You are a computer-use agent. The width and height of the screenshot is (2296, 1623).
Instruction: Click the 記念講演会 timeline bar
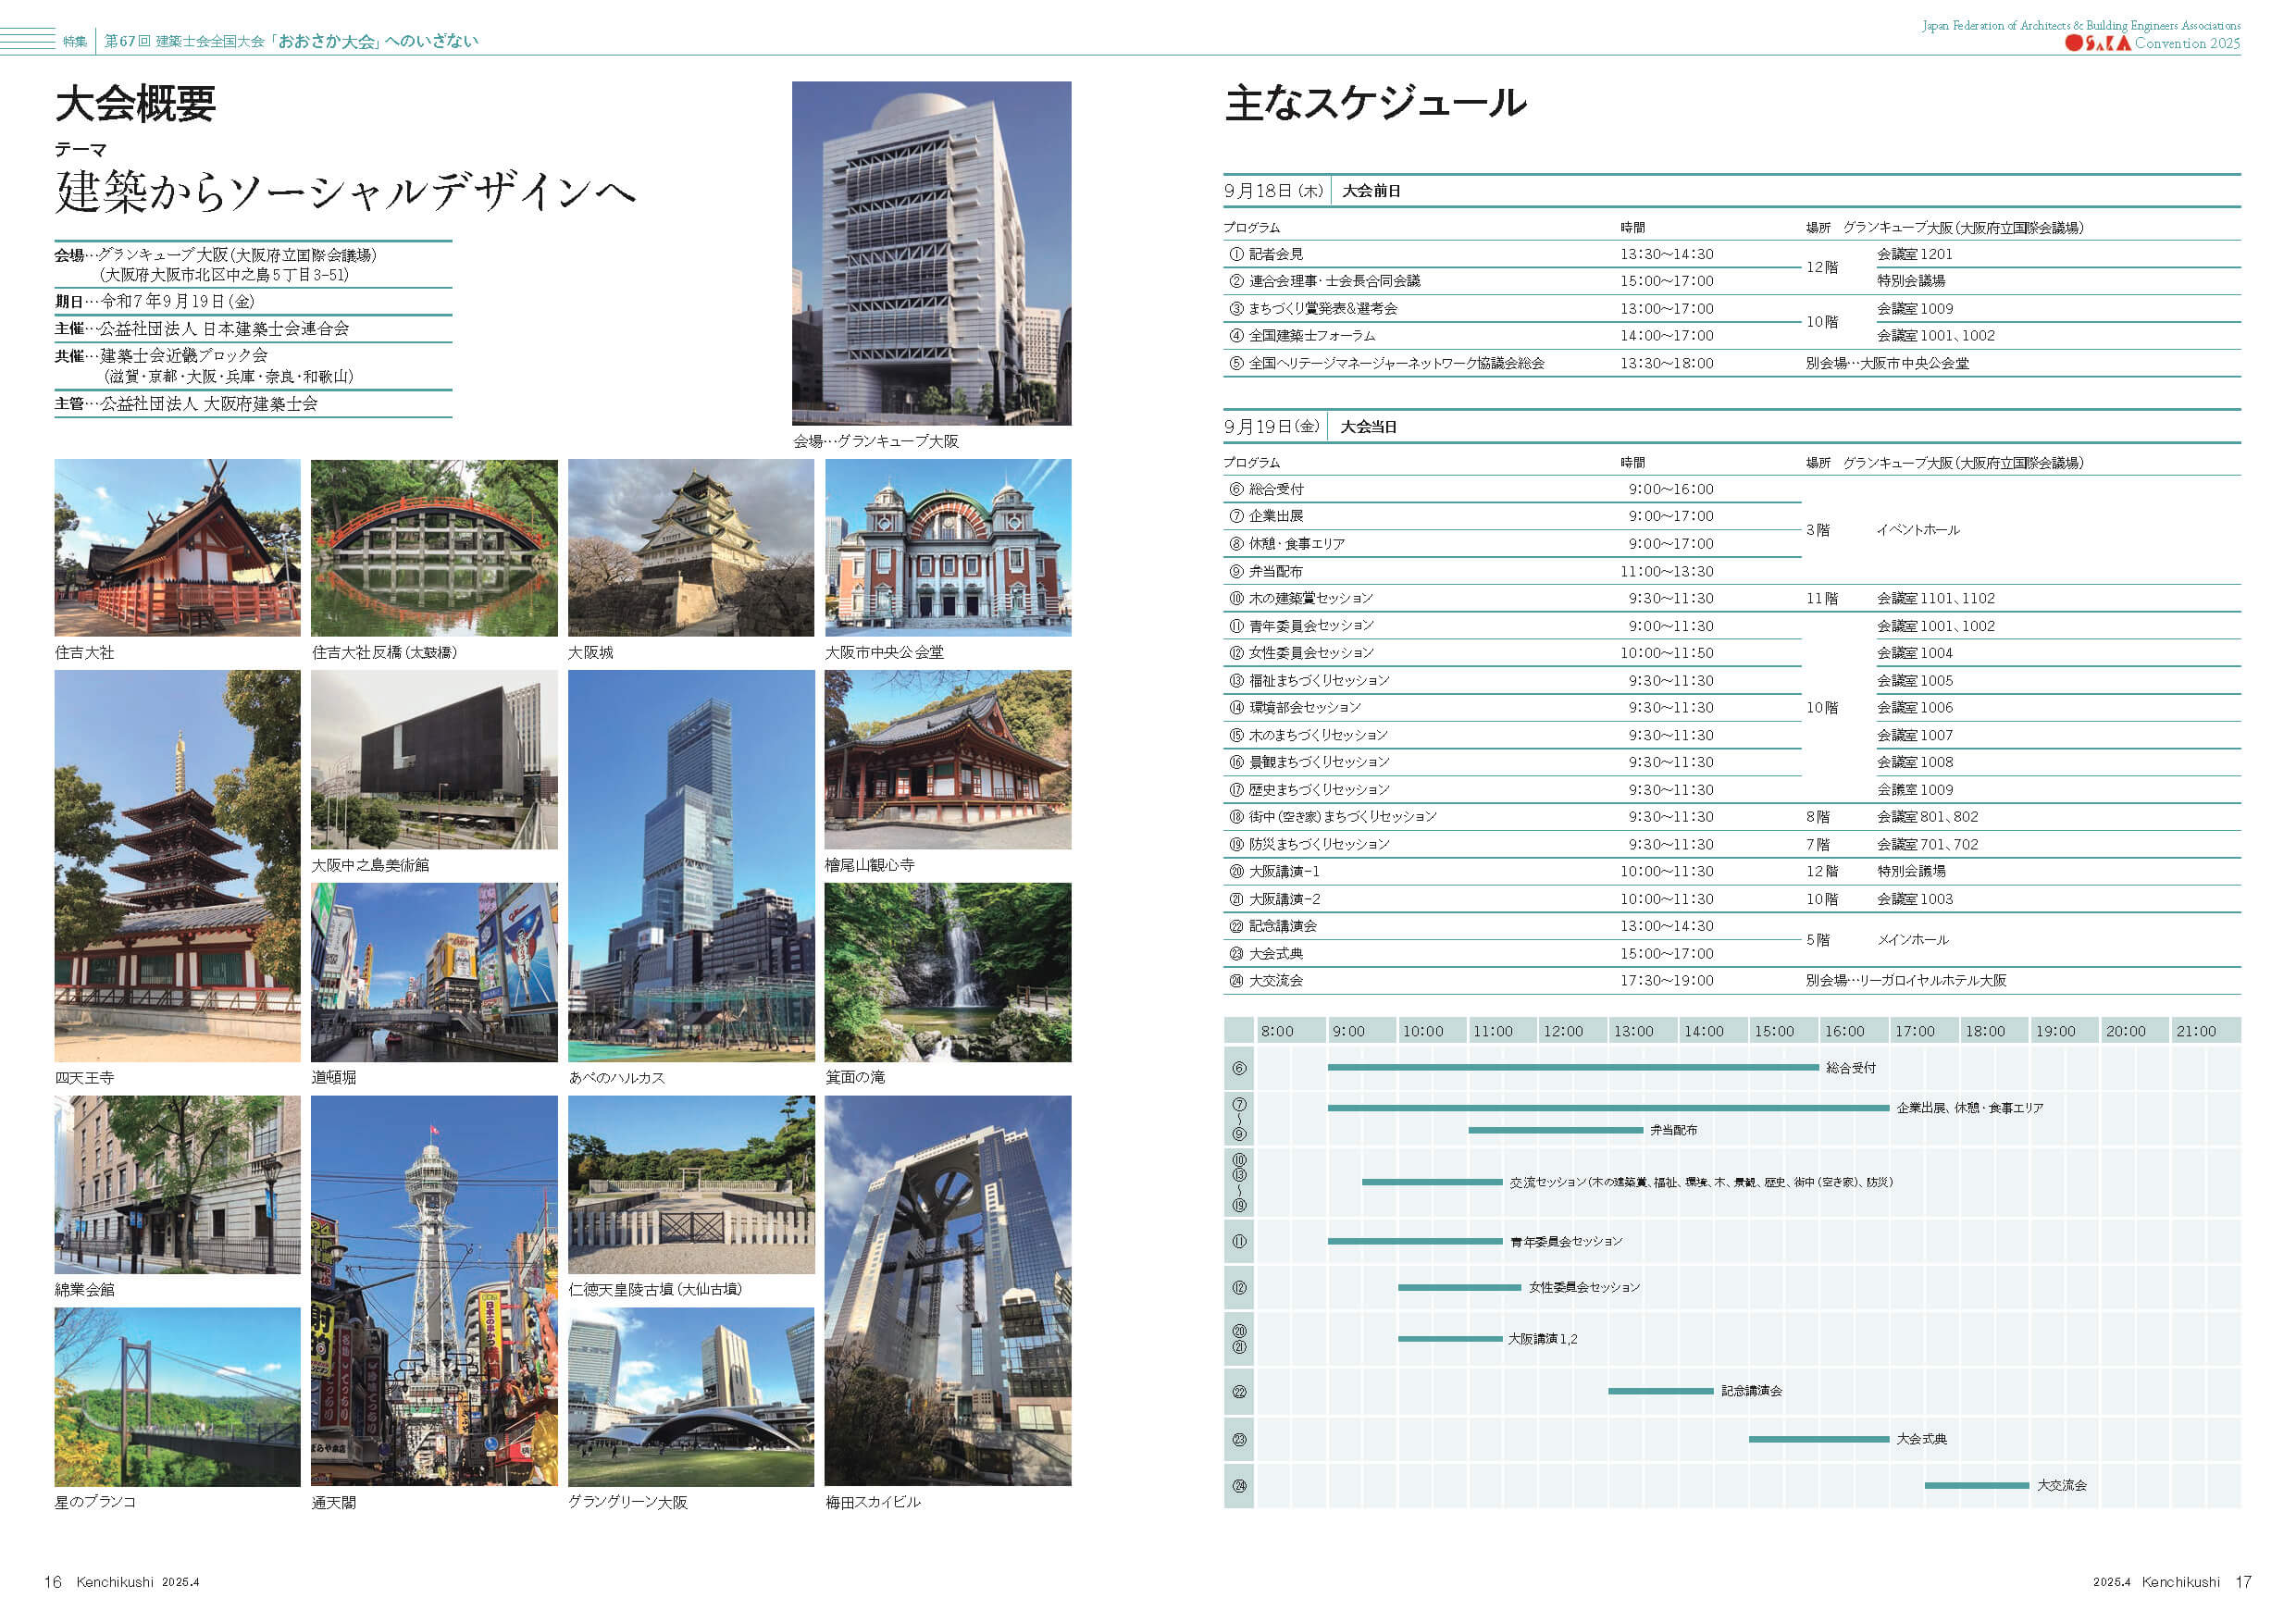click(1660, 1391)
